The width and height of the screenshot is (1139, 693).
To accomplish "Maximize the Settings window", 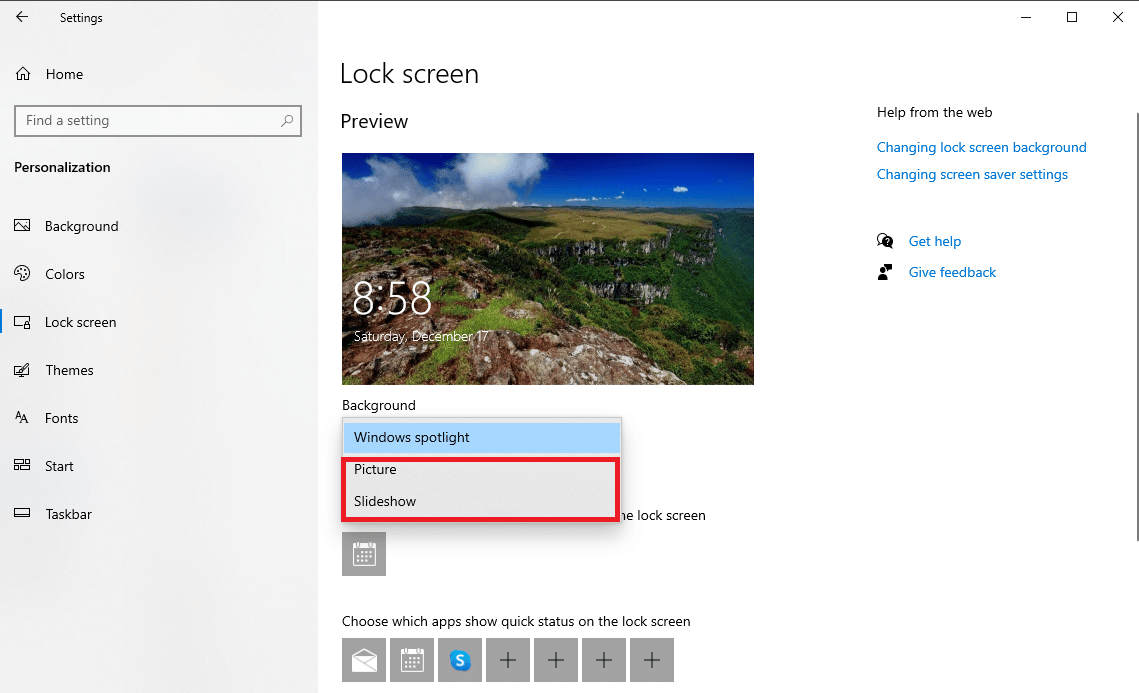I will [x=1071, y=17].
